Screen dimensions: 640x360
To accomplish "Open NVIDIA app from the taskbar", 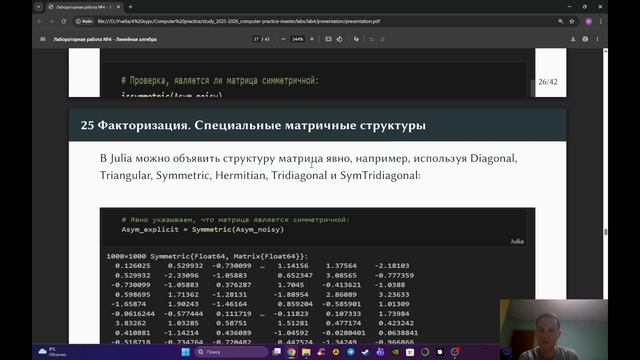I will (x=395, y=352).
